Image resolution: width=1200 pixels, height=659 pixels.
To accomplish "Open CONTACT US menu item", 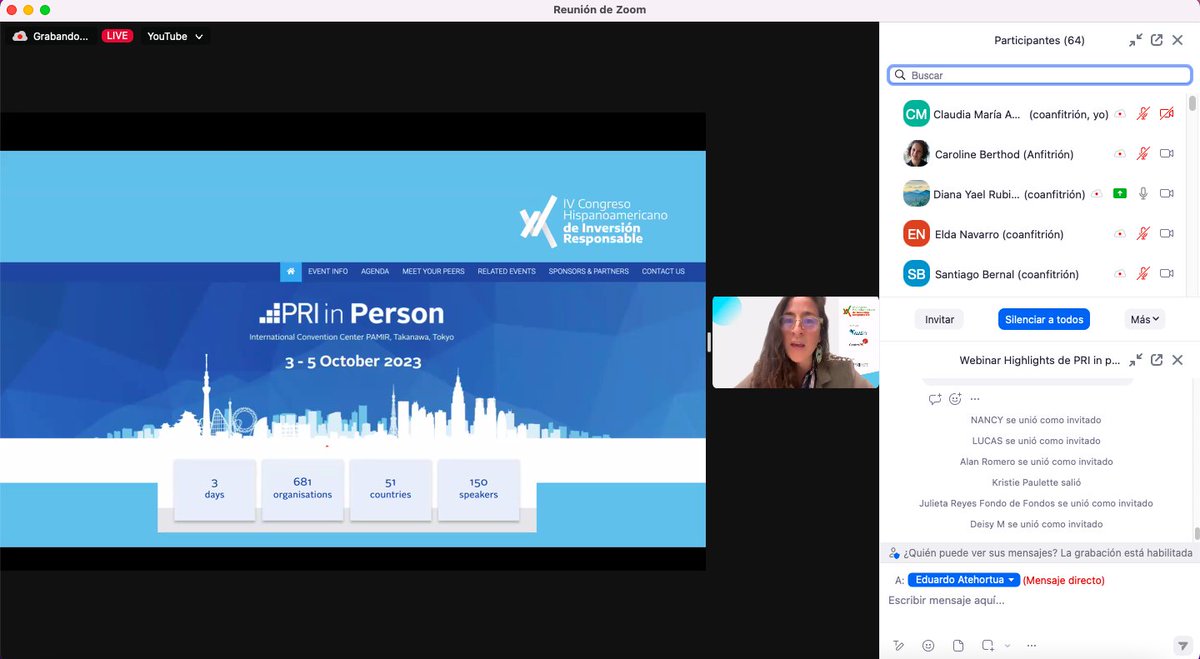I will point(663,271).
